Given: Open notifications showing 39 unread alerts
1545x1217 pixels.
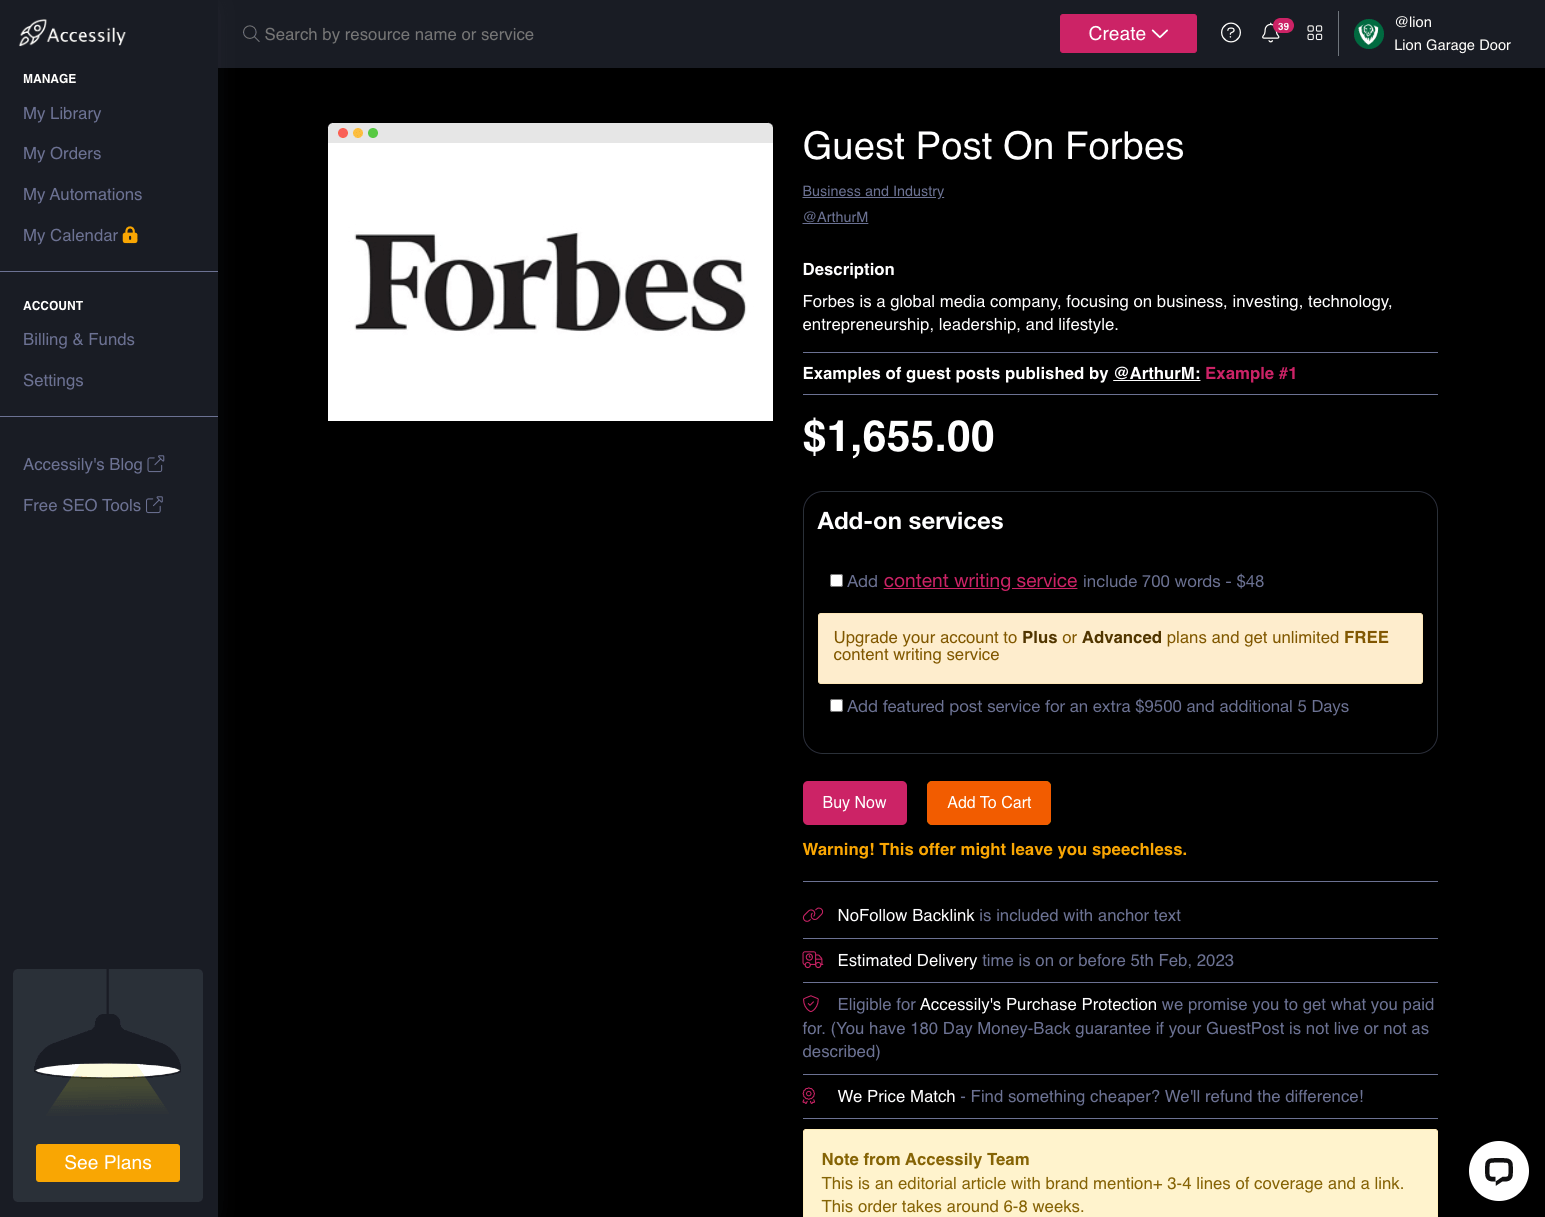Looking at the screenshot, I should pos(1270,33).
